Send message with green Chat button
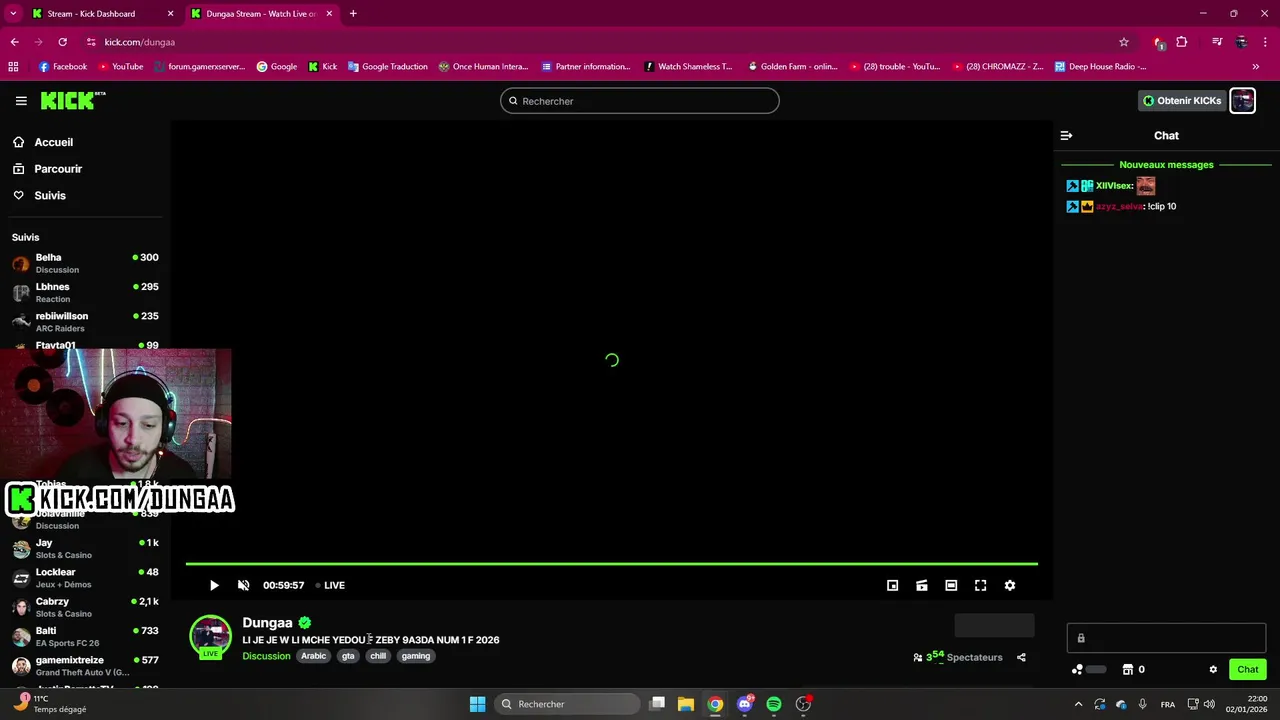Viewport: 1280px width, 720px height. point(1248,670)
